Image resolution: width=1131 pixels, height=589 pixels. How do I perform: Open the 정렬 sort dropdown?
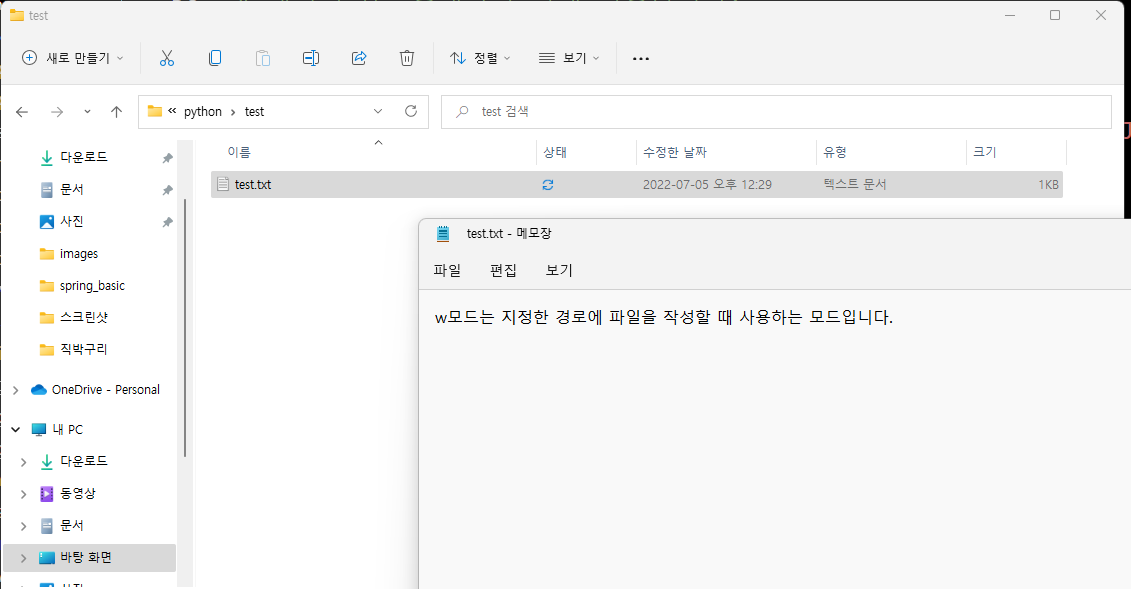point(480,58)
